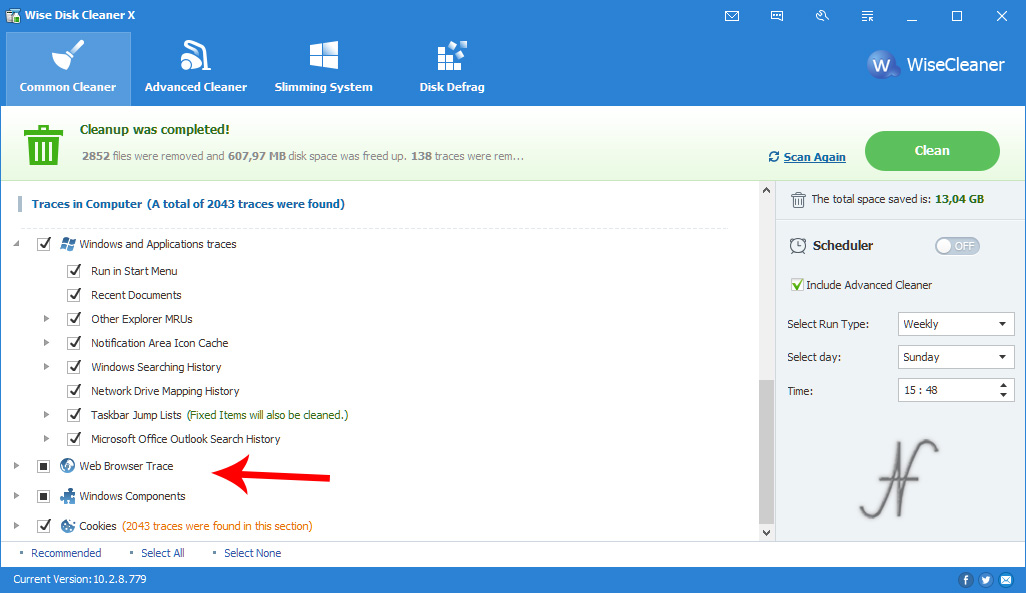
Task: Click the Scheduler clock icon
Action: pos(798,245)
